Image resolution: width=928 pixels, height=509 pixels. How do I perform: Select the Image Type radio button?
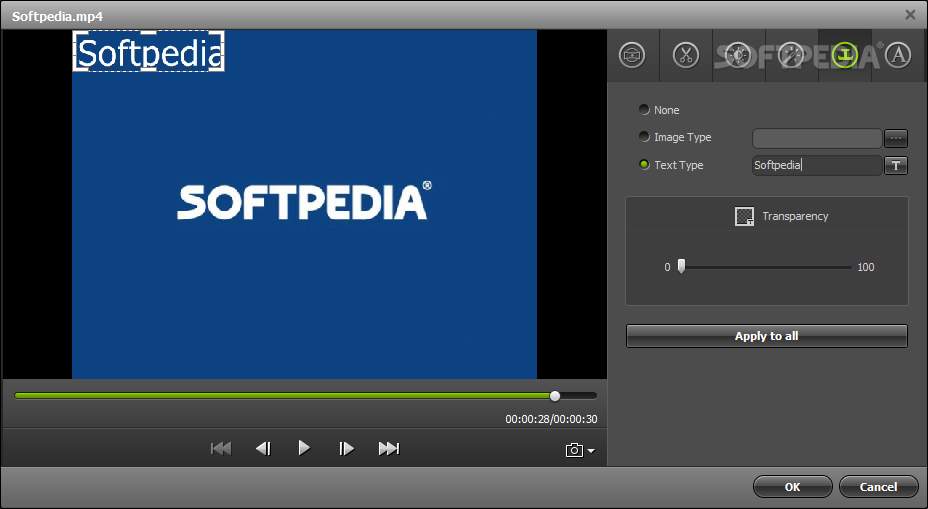tap(645, 137)
